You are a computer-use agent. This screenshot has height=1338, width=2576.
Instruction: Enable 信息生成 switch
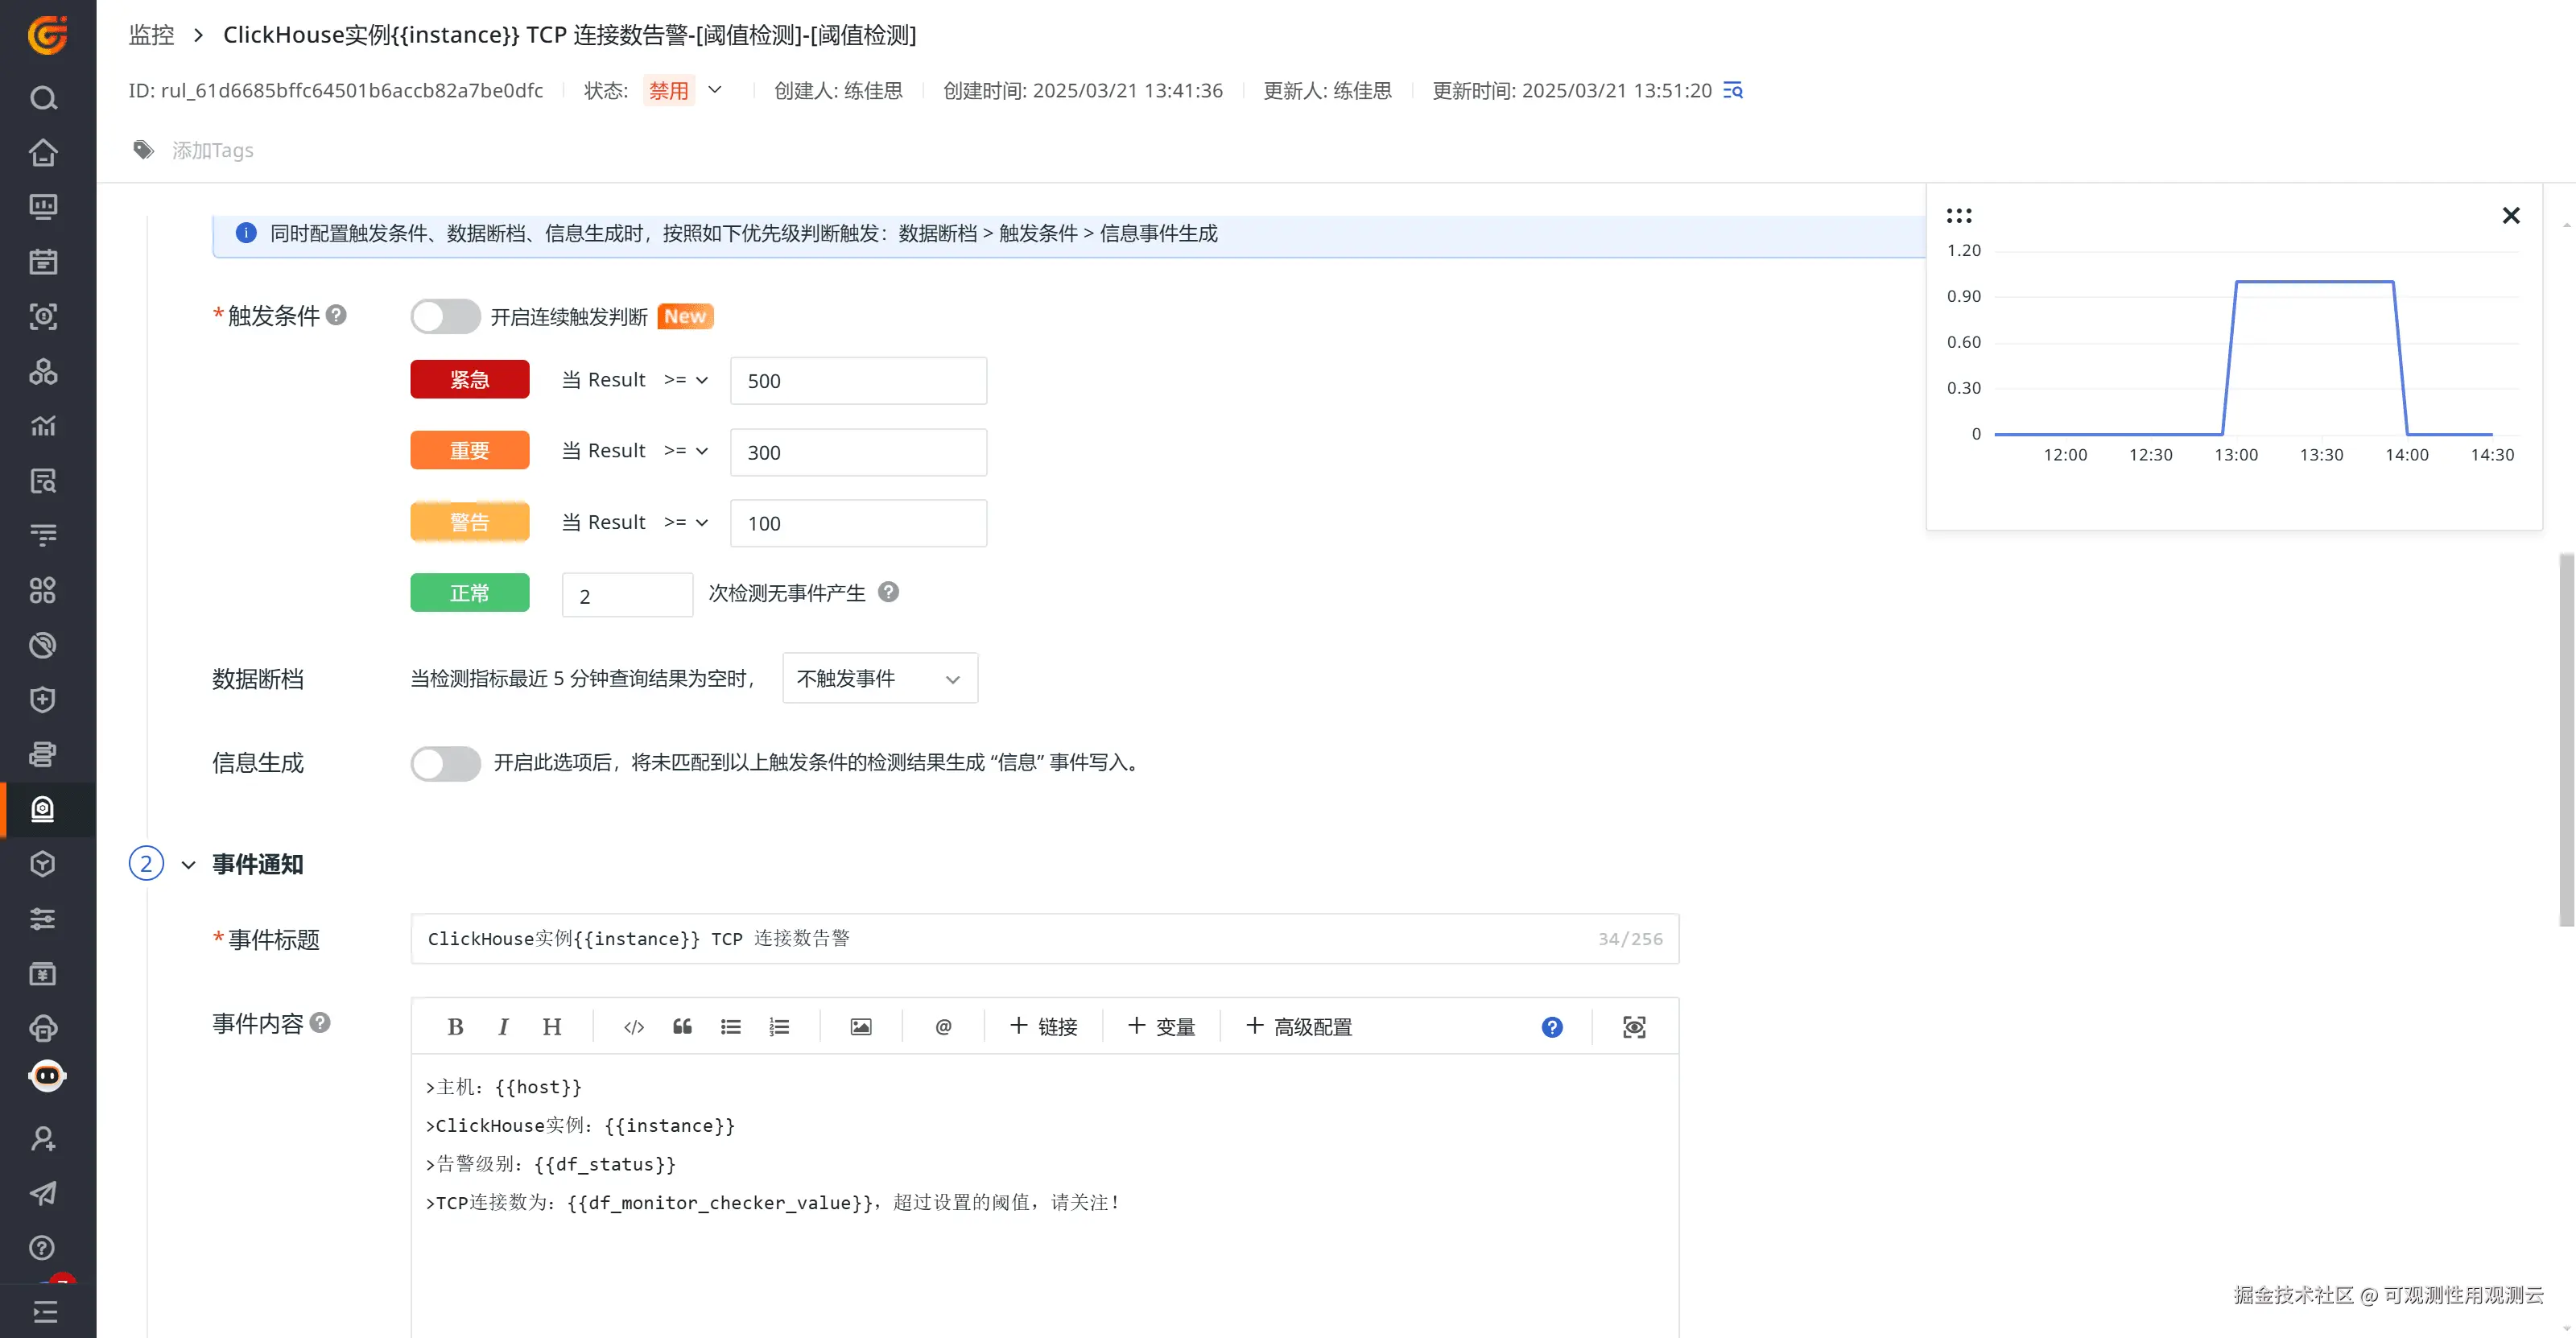click(445, 763)
